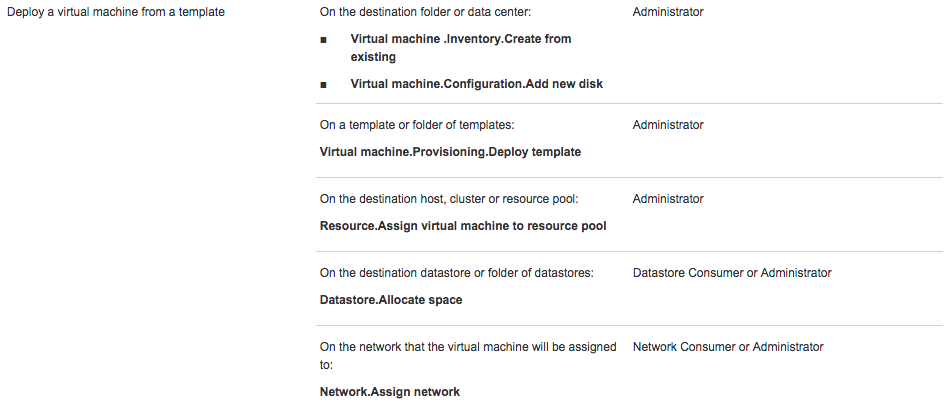
Task: Select the 'Network.Assign network' privilege
Action: click(390, 392)
